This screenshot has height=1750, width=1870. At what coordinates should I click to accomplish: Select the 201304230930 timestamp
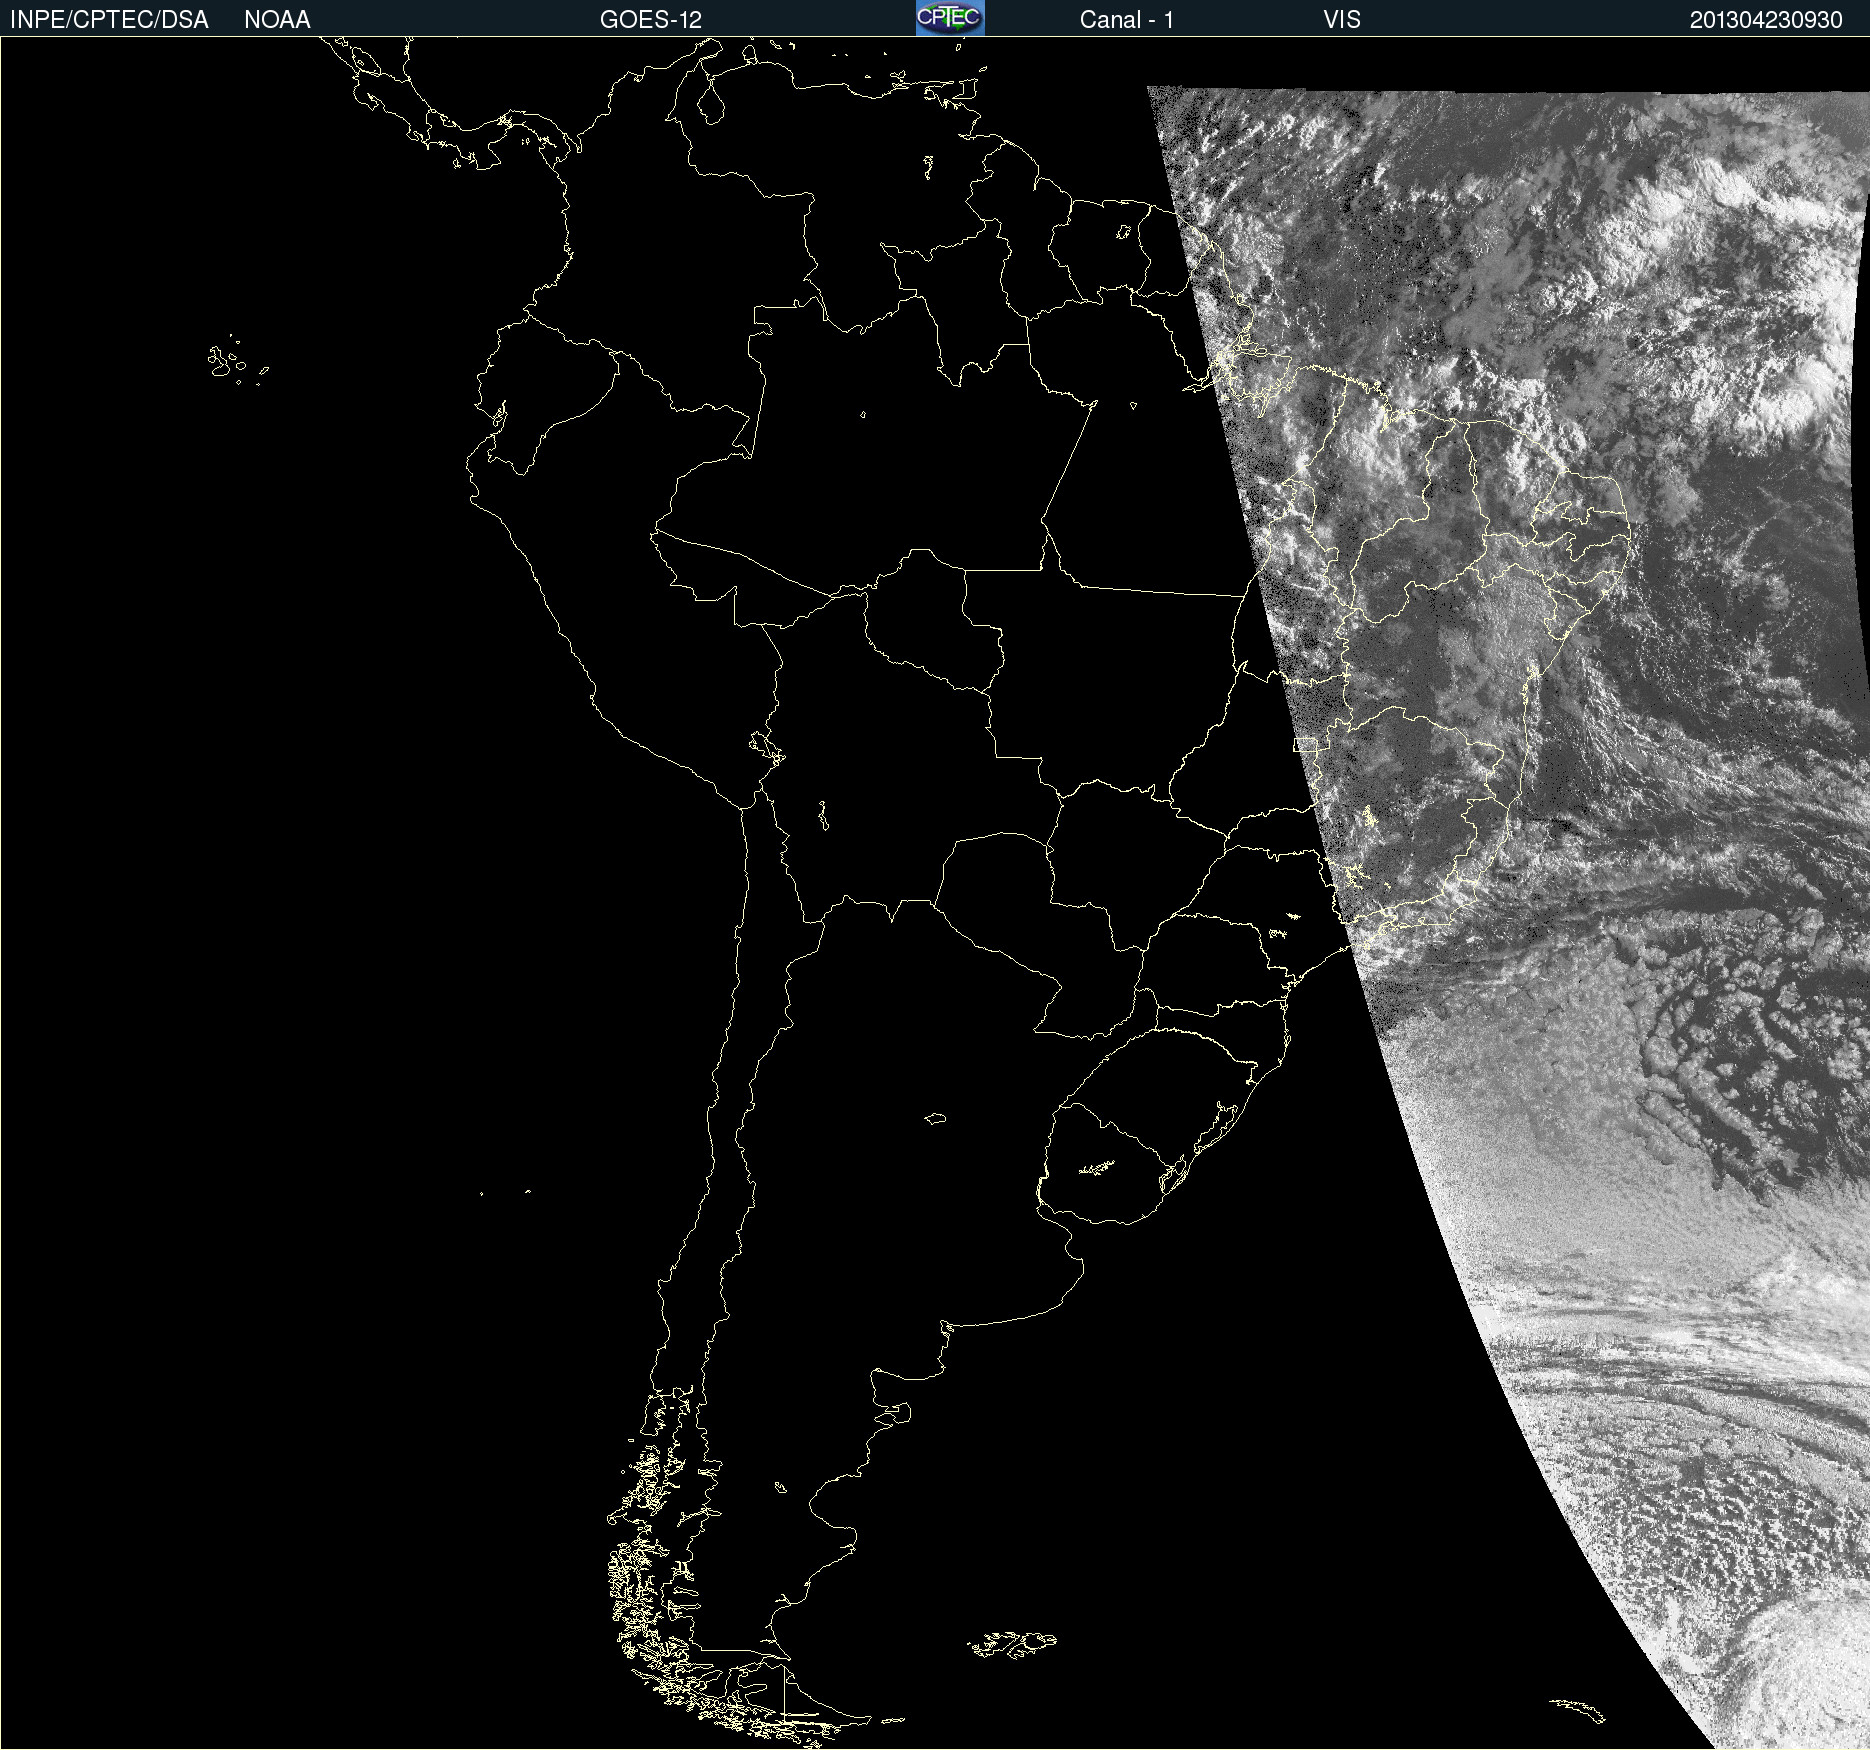[1766, 20]
